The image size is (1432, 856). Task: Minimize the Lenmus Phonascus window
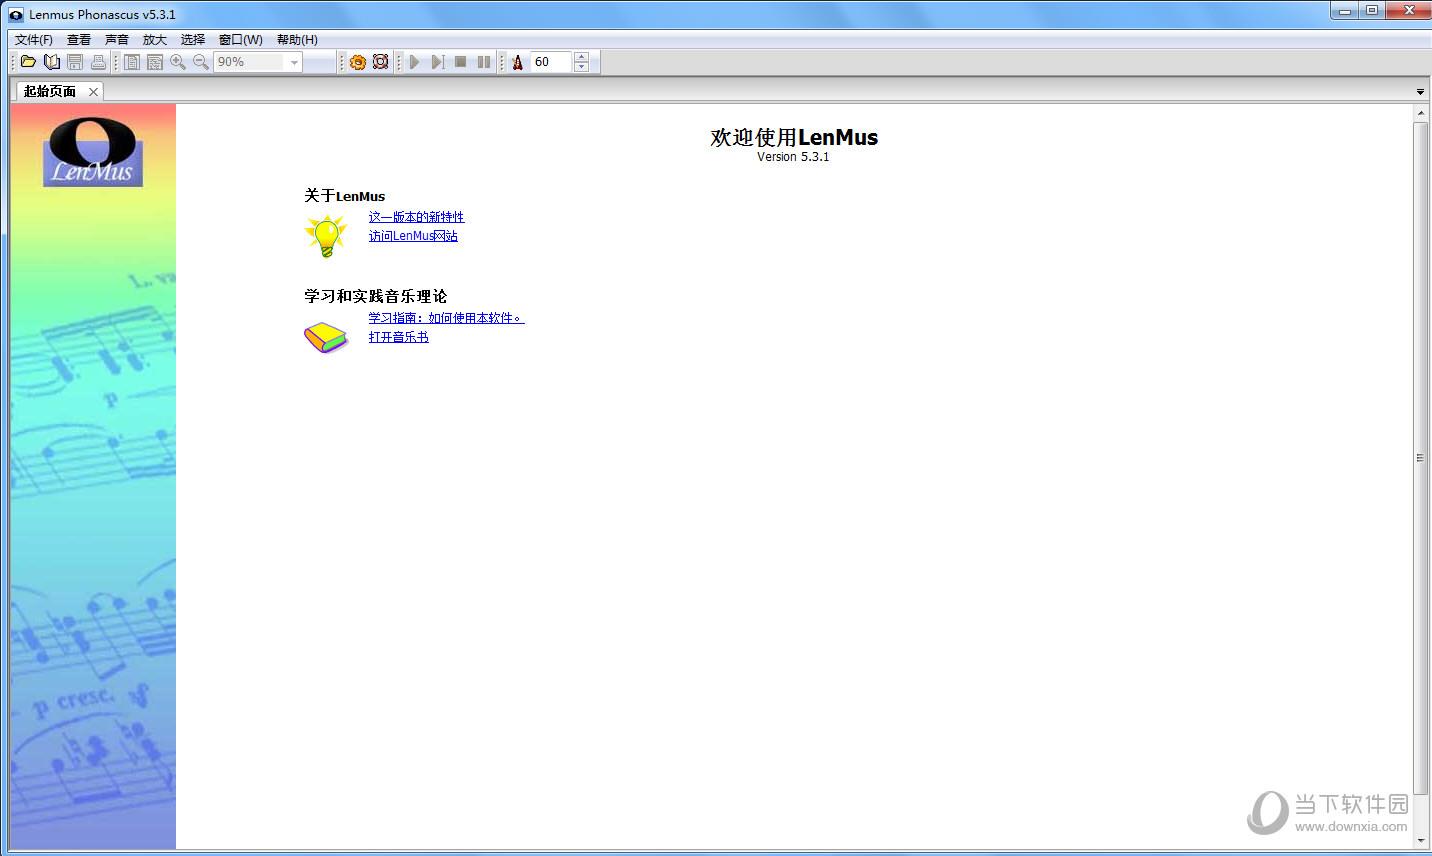coord(1345,11)
